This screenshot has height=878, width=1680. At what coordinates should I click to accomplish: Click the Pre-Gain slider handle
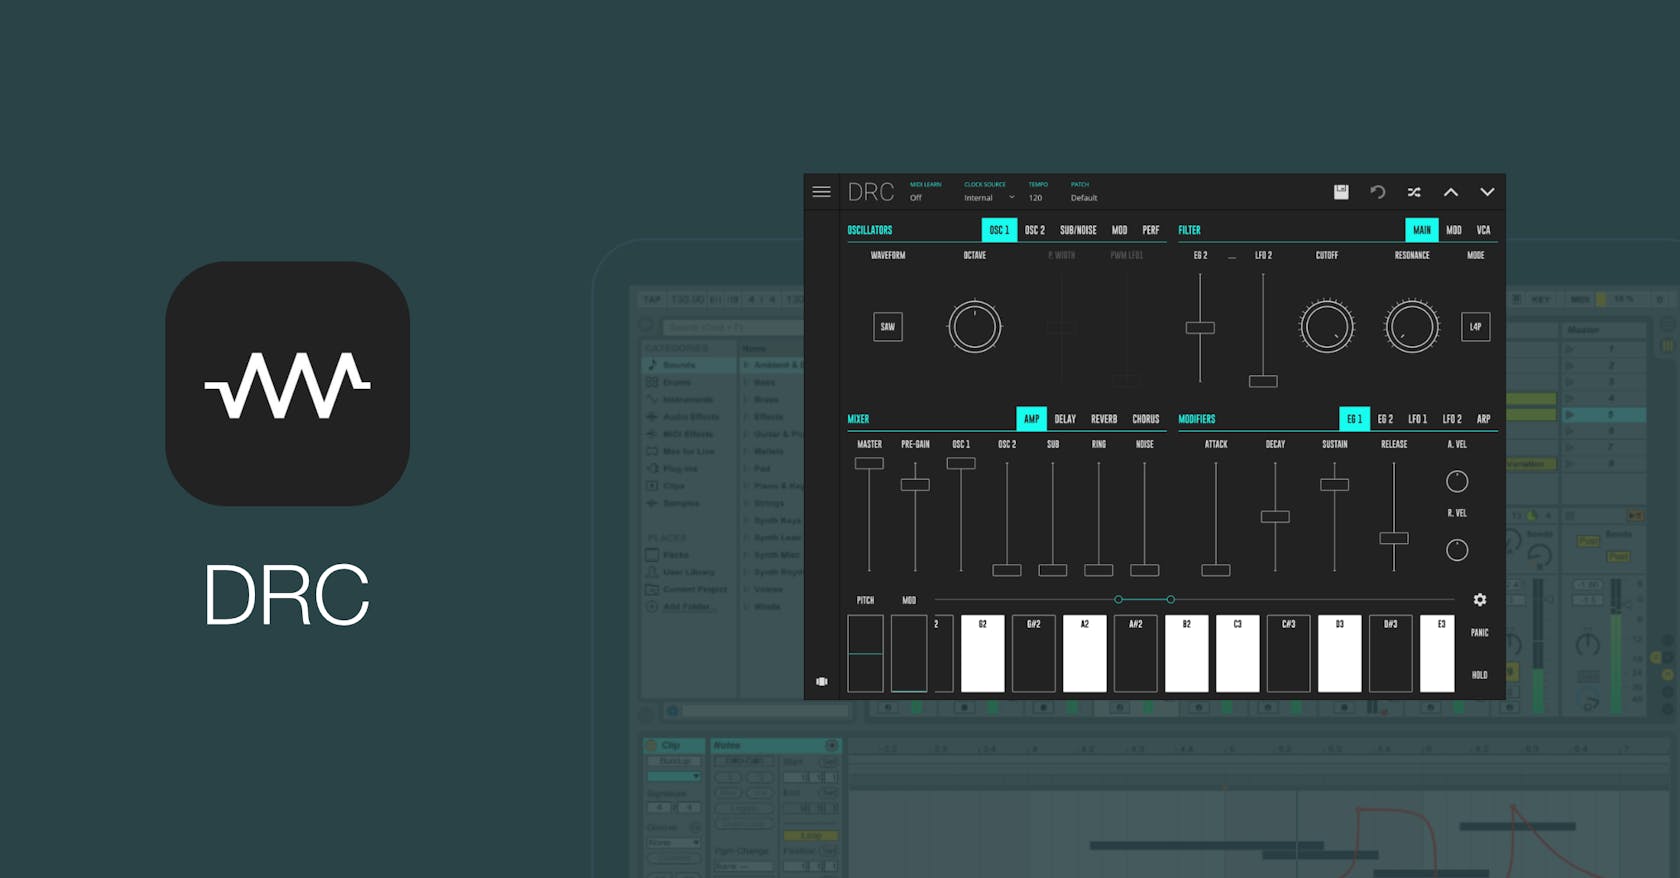tap(915, 485)
